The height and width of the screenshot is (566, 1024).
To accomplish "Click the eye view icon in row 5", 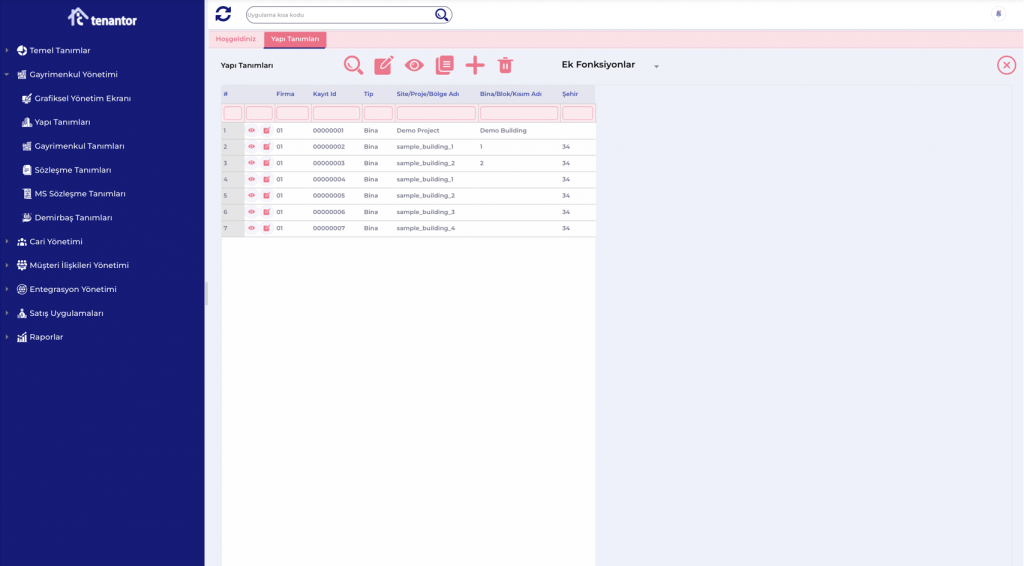I will (x=252, y=196).
